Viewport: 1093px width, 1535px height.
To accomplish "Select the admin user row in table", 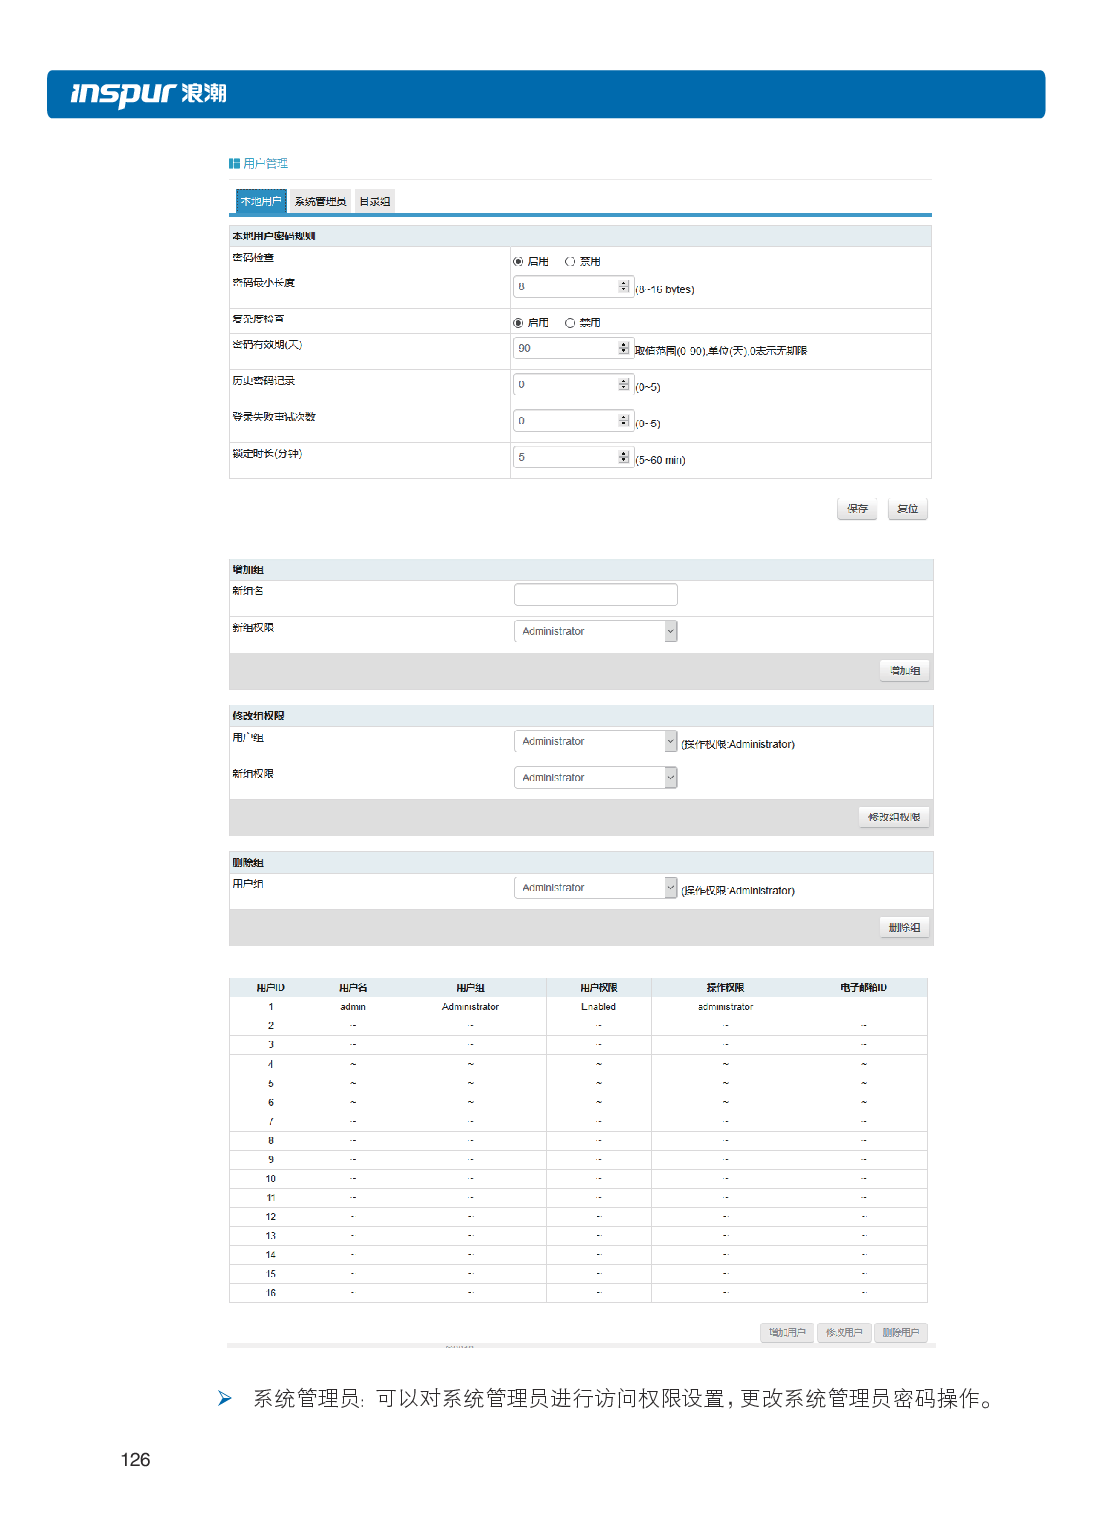I will coord(353,1007).
